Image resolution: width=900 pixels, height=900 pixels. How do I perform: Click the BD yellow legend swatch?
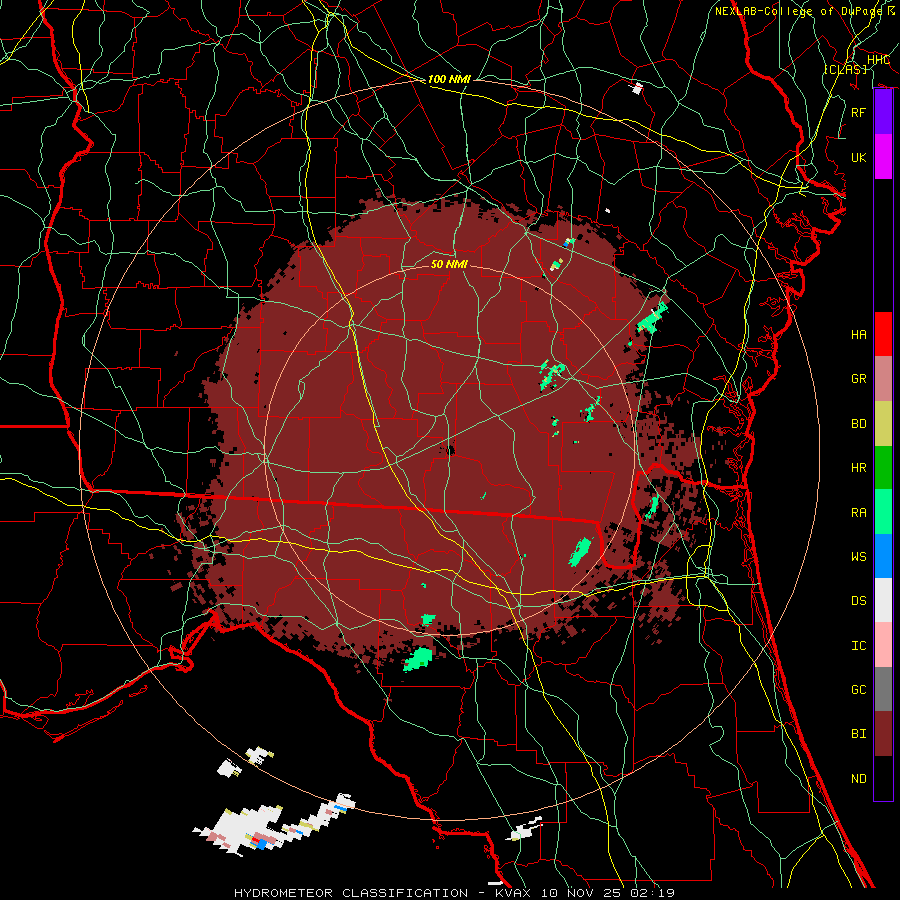coord(883,423)
